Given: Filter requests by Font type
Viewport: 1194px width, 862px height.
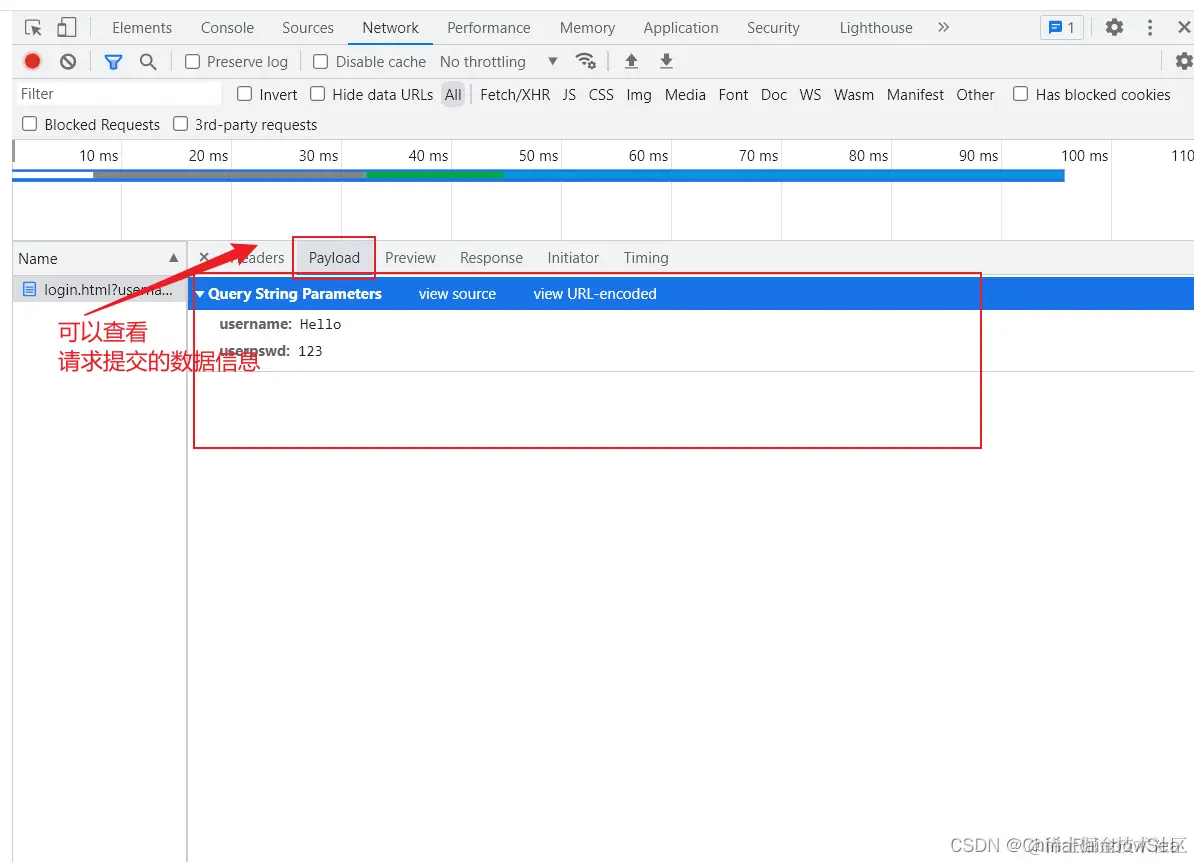Looking at the screenshot, I should [x=733, y=94].
